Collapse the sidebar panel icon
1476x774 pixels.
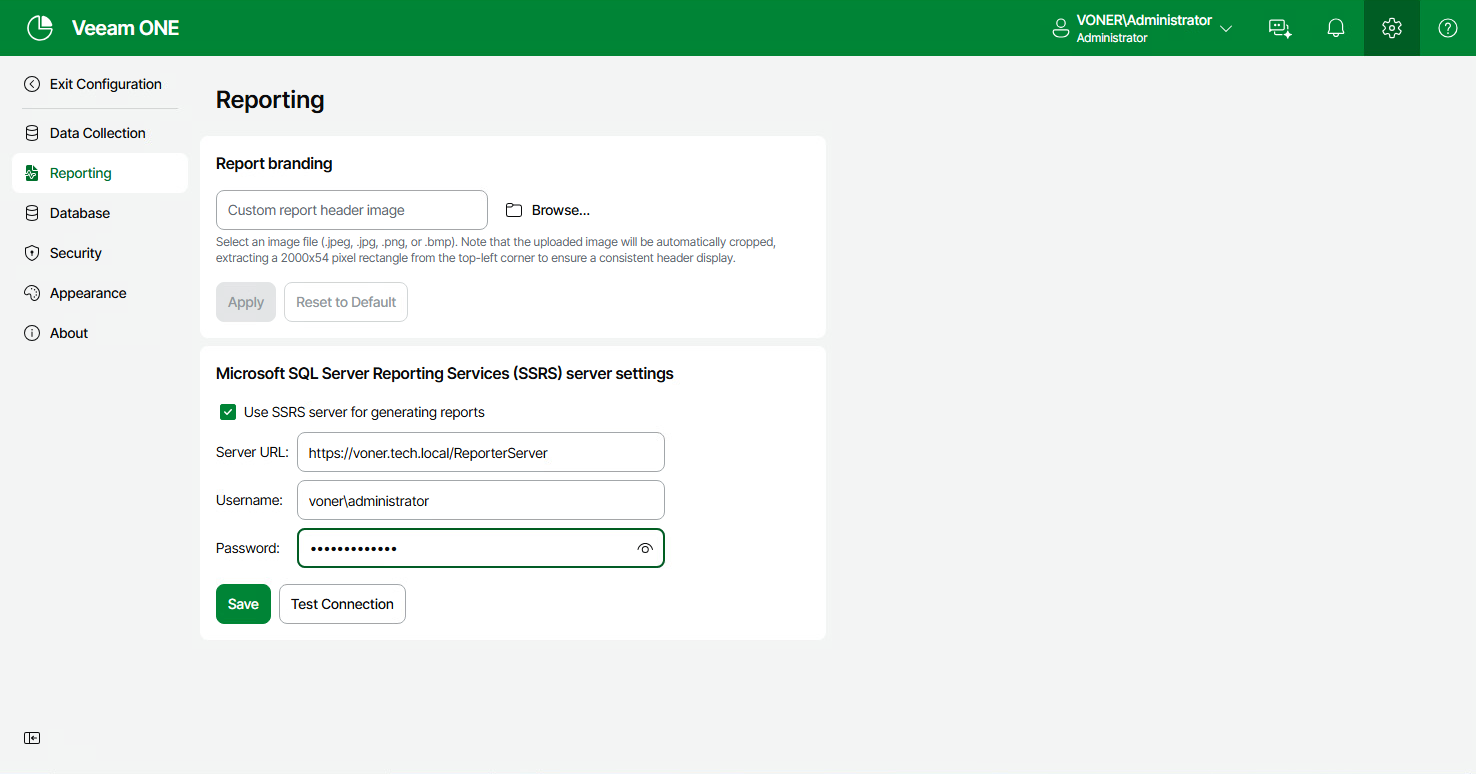(32, 738)
